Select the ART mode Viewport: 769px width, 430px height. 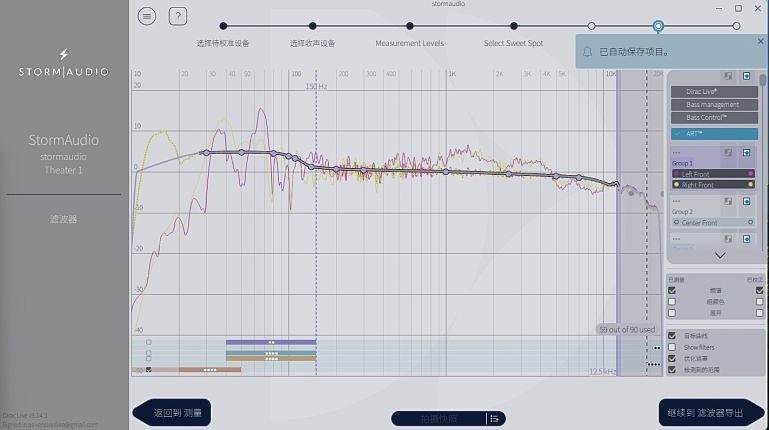pyautogui.click(x=714, y=133)
